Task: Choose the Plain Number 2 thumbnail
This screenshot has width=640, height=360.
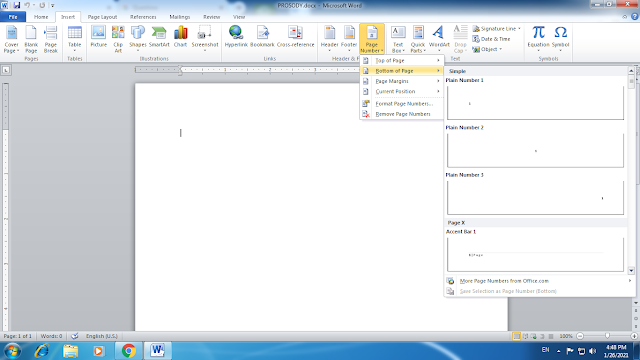Action: (536, 150)
